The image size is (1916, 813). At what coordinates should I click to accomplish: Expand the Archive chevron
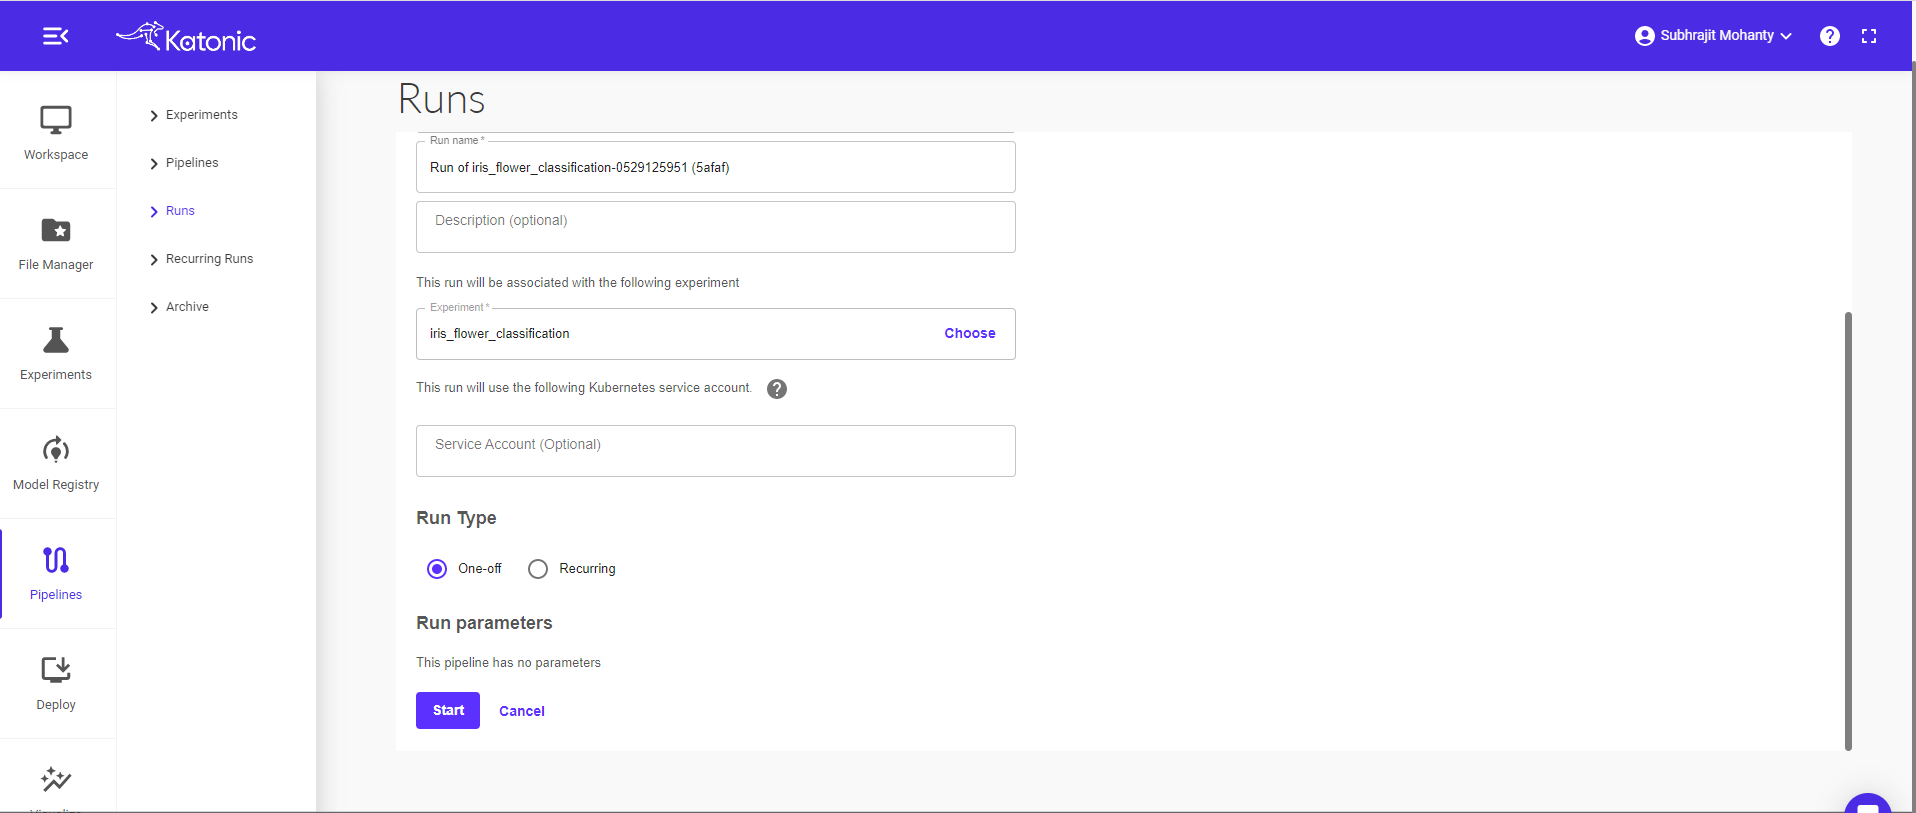pyautogui.click(x=154, y=308)
